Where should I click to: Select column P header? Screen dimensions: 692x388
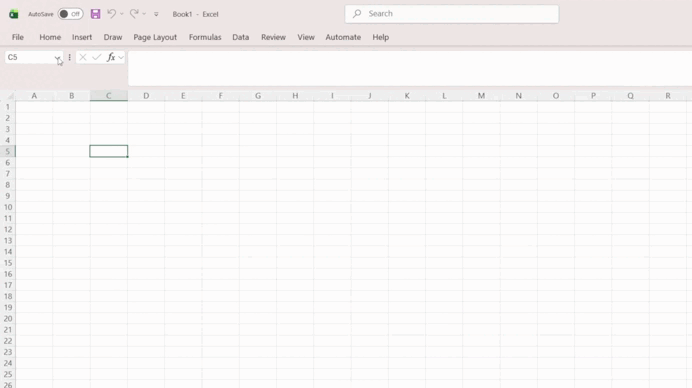593,96
